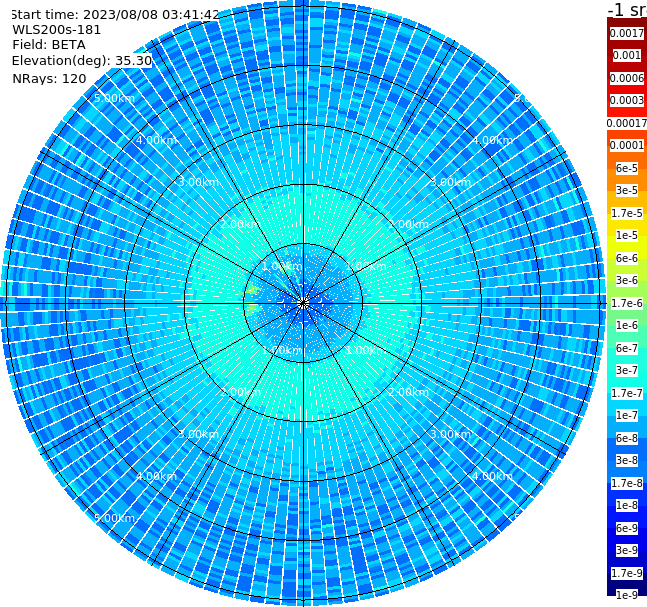Screen dimensions: 647x607
Task: Select the WLS200s-181 instrument label
Action: tap(57, 30)
